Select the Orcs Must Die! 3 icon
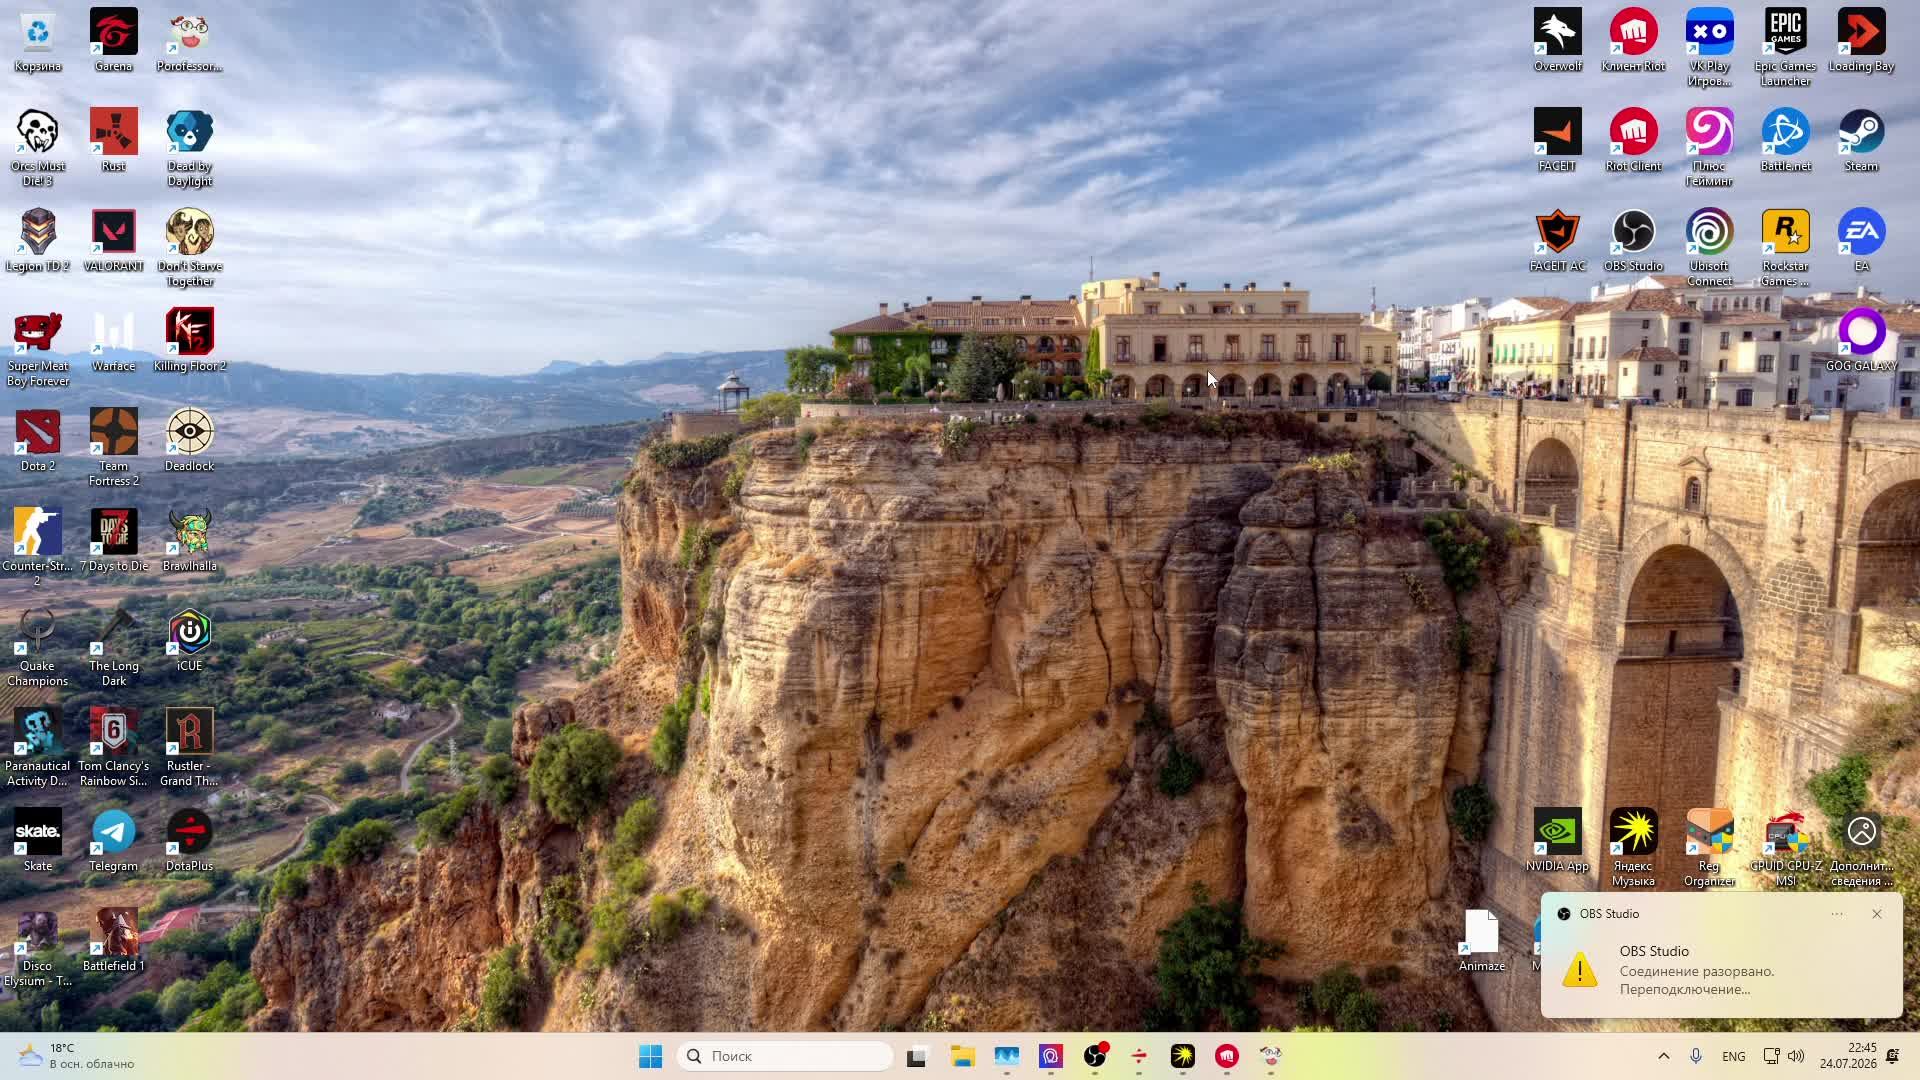1920x1080 pixels. point(38,148)
